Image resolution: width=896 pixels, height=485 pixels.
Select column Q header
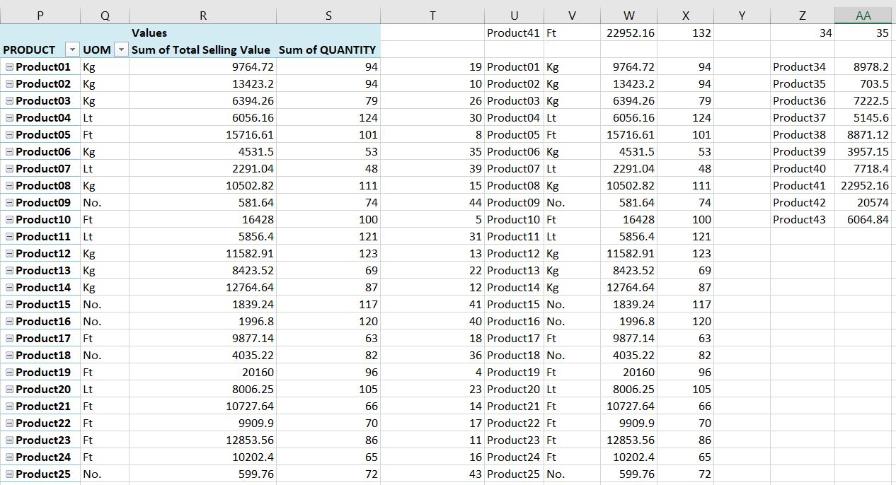point(105,15)
